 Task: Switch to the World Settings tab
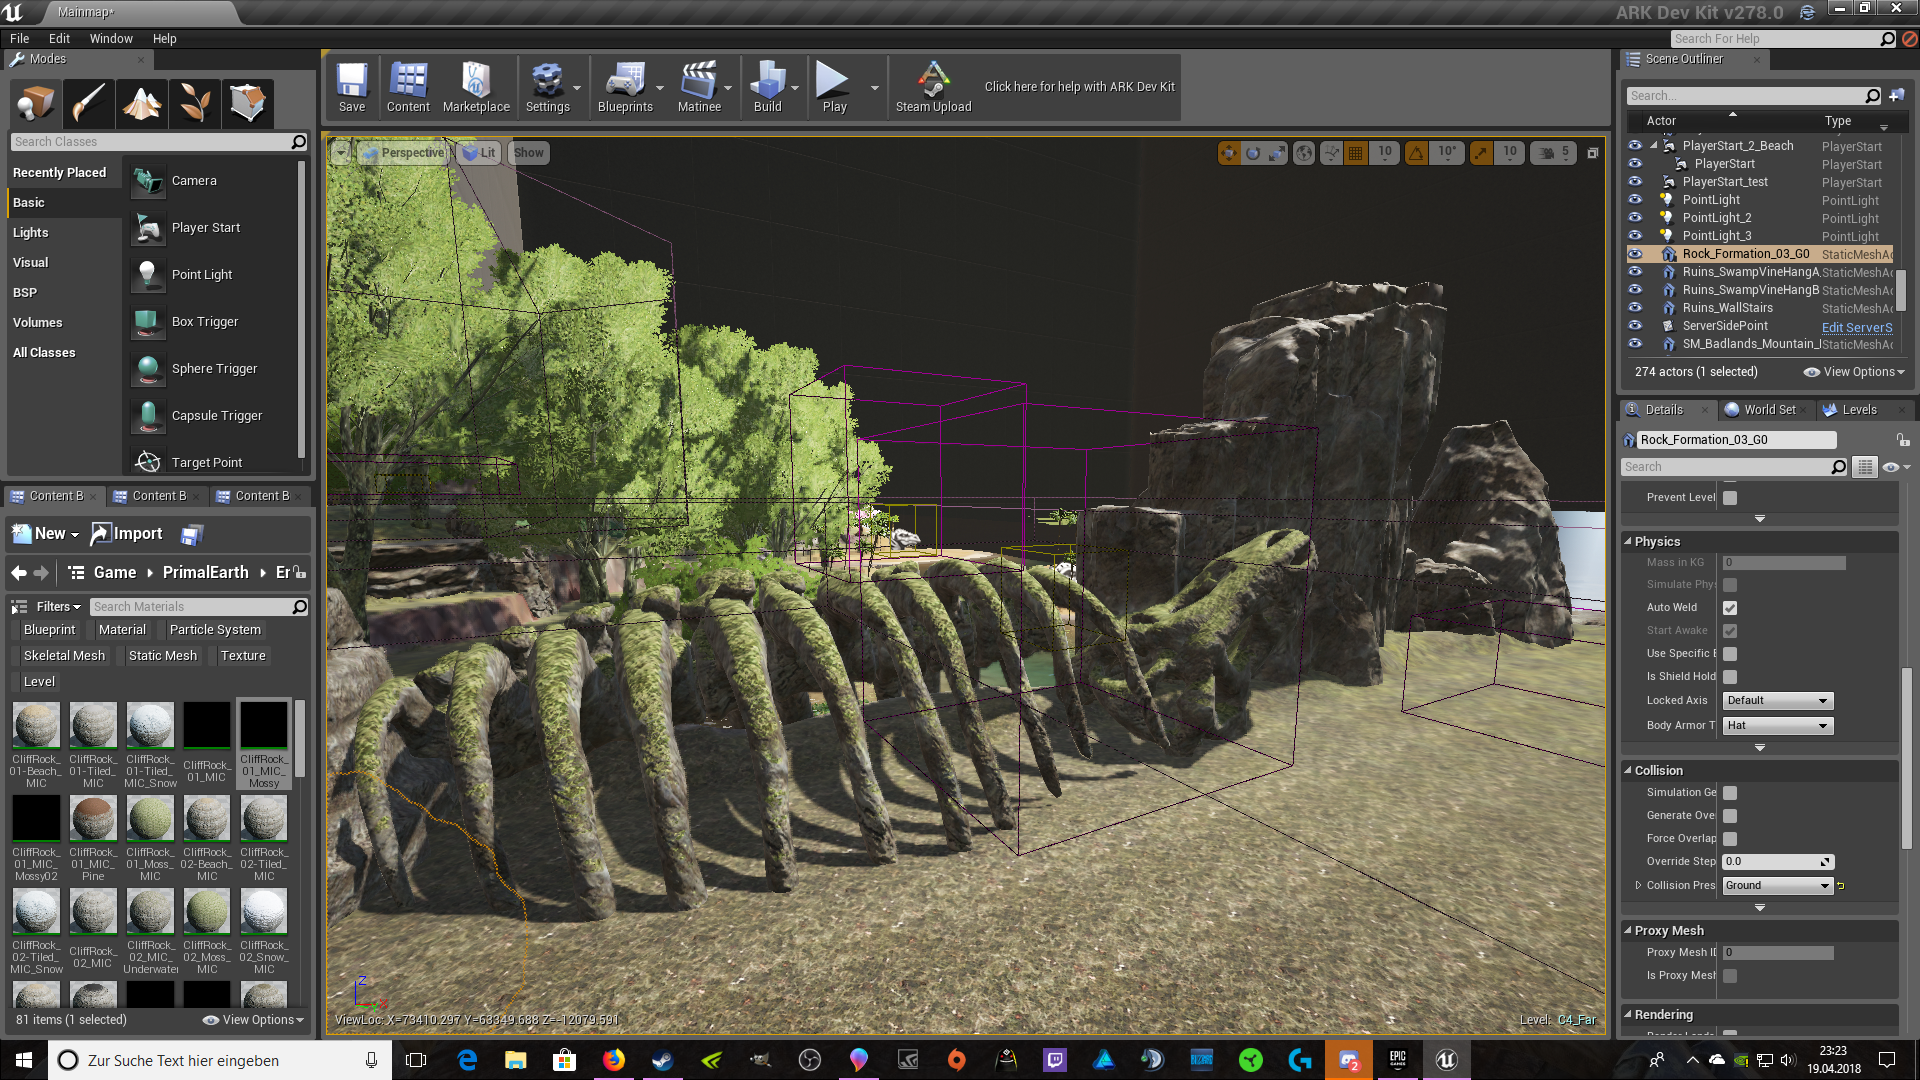click(x=1769, y=410)
